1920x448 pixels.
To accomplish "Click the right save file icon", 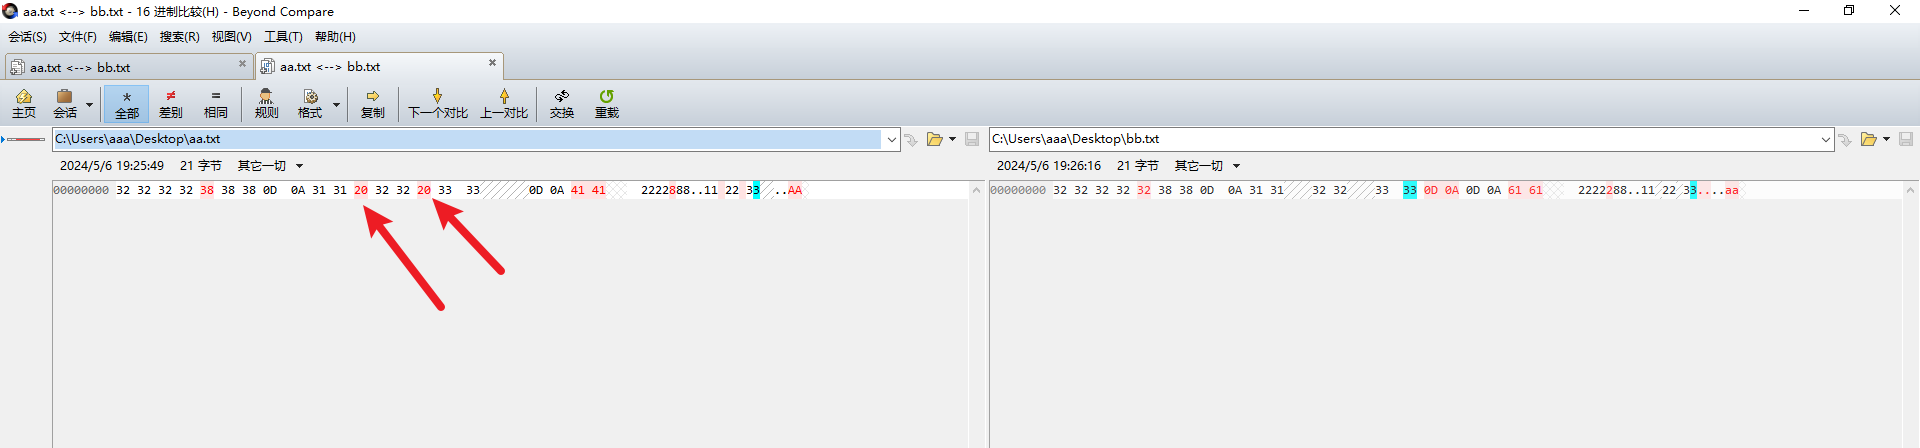I will coord(1906,139).
